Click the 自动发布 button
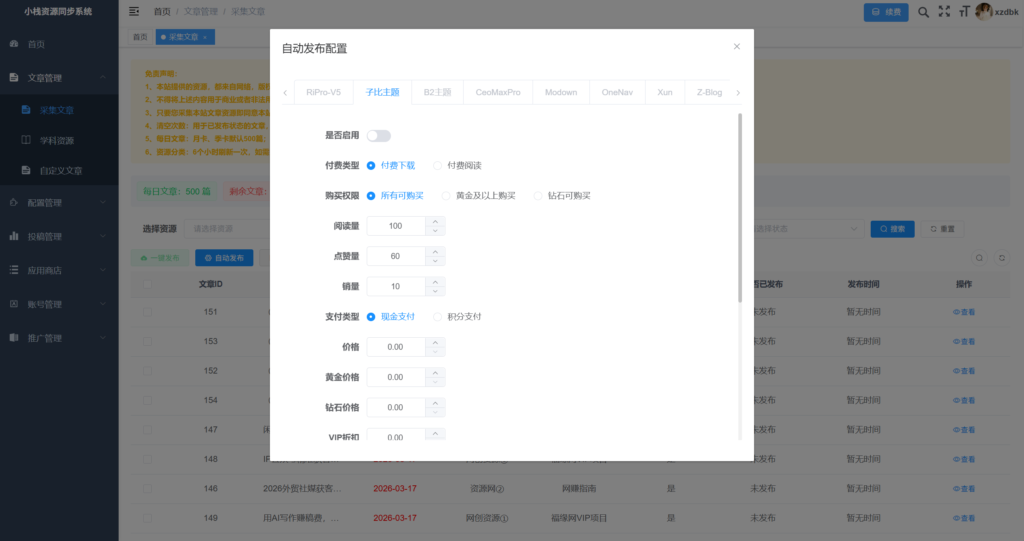Screen dimensions: 1024x541 pyautogui.click(x=224, y=258)
